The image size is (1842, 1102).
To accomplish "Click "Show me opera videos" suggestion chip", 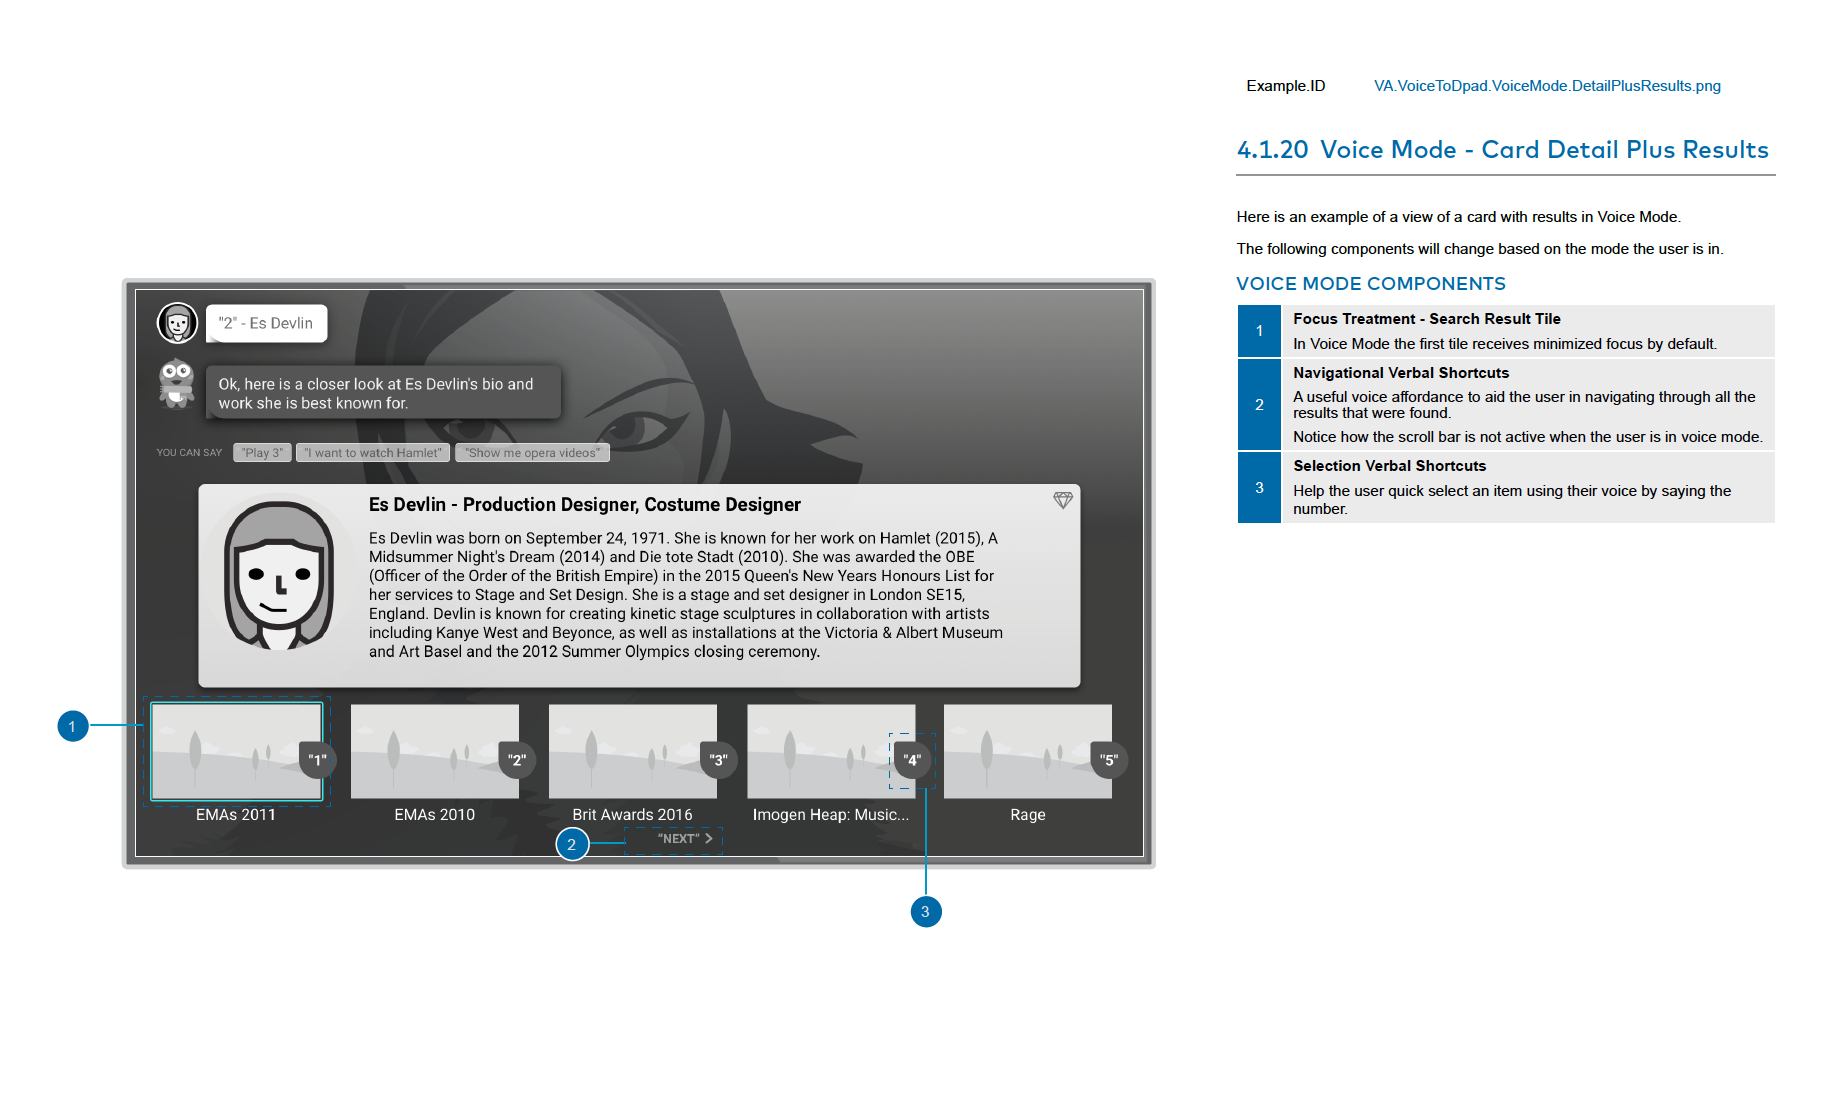I will click(532, 453).
